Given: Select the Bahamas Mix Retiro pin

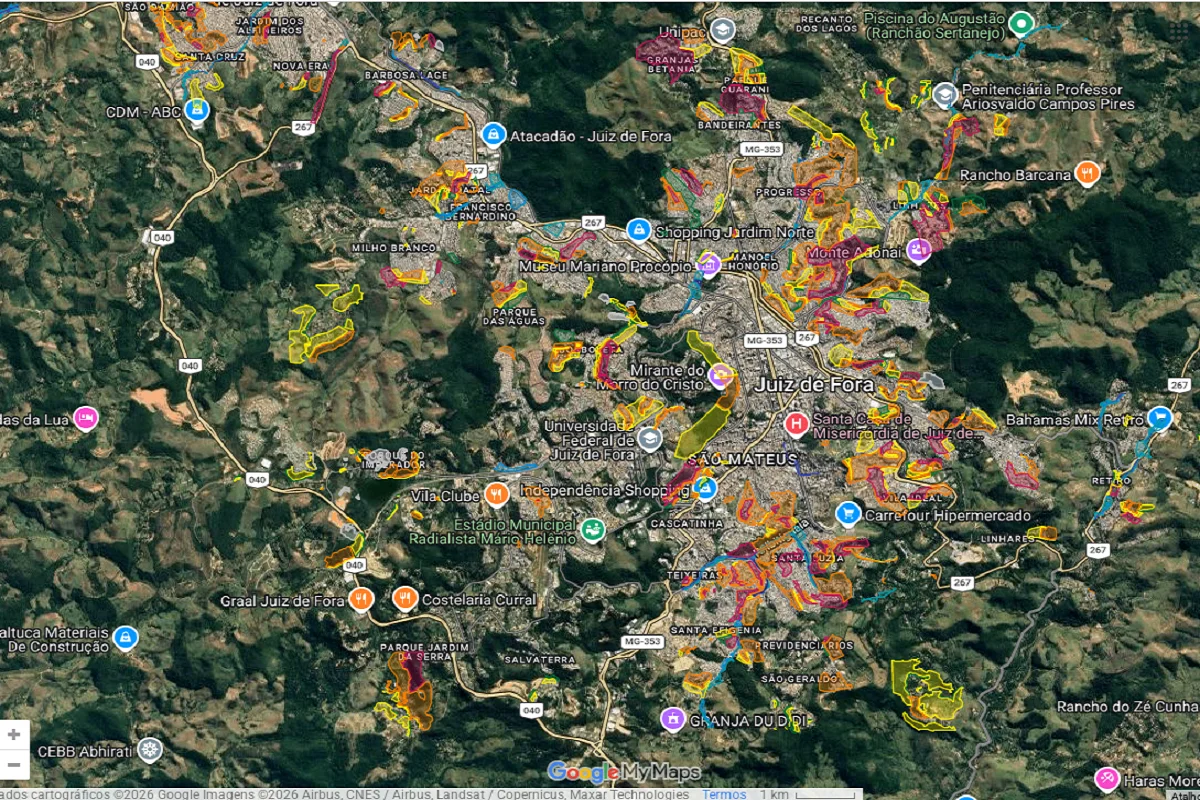Looking at the screenshot, I should (x=1159, y=418).
